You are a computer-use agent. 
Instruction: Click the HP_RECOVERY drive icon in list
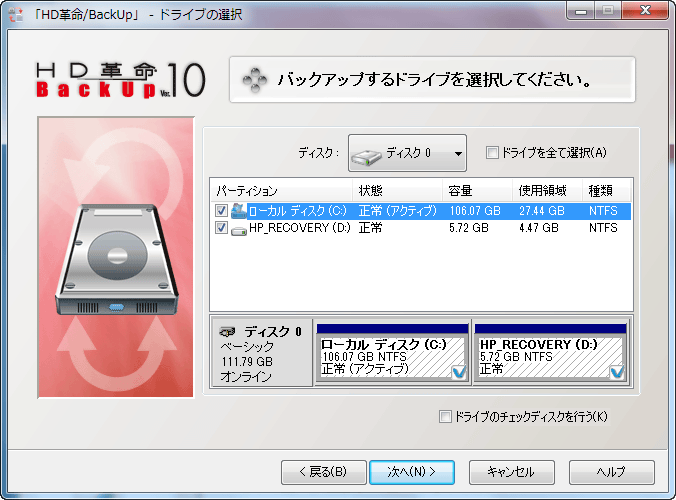[238, 230]
